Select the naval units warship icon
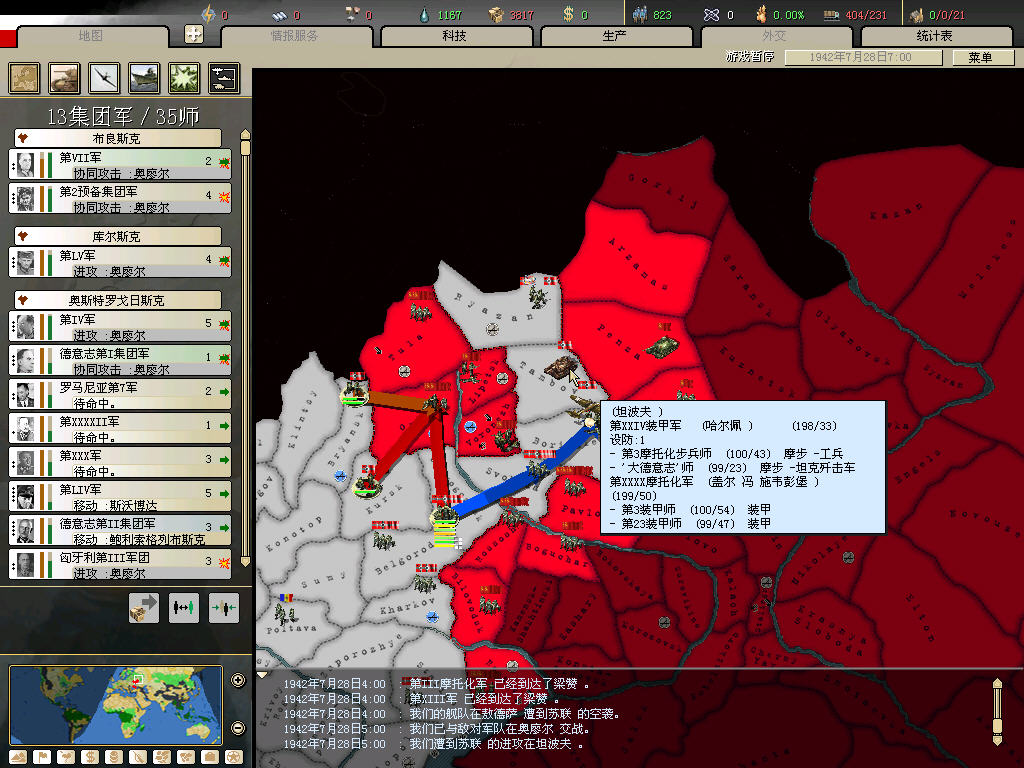This screenshot has width=1024, height=768. click(144, 77)
